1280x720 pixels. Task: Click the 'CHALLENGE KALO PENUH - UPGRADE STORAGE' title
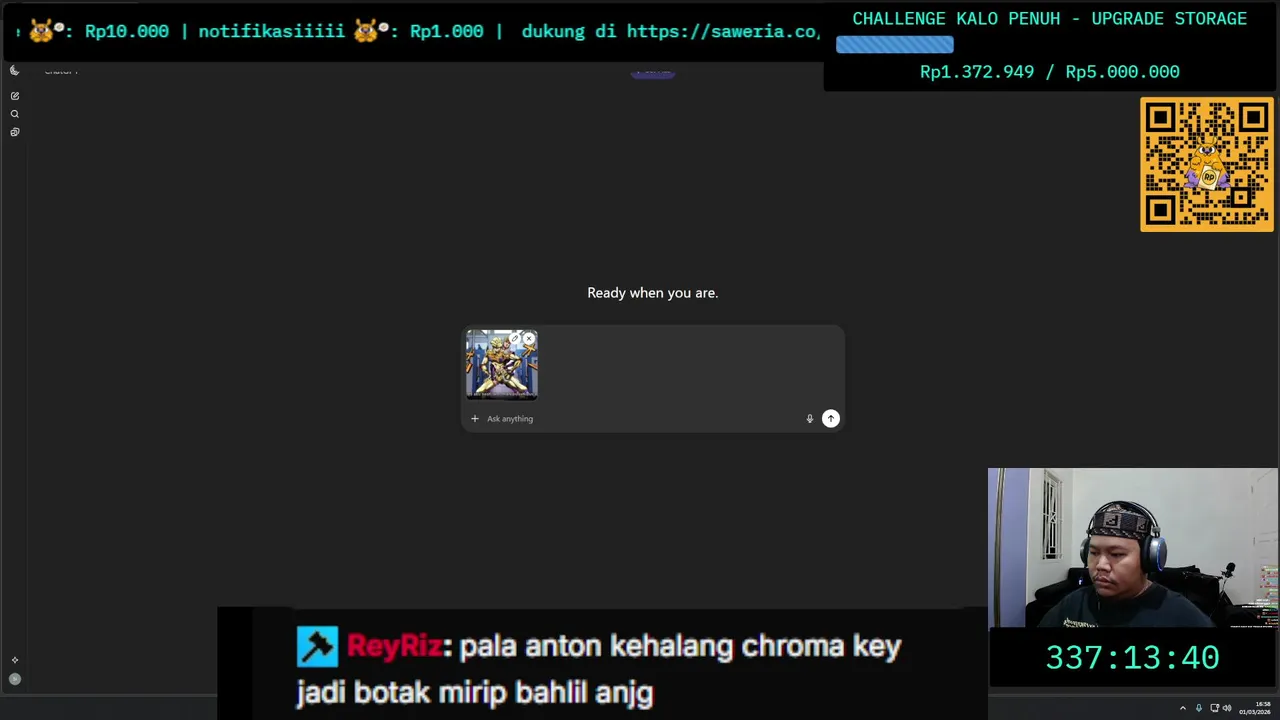tap(1050, 19)
